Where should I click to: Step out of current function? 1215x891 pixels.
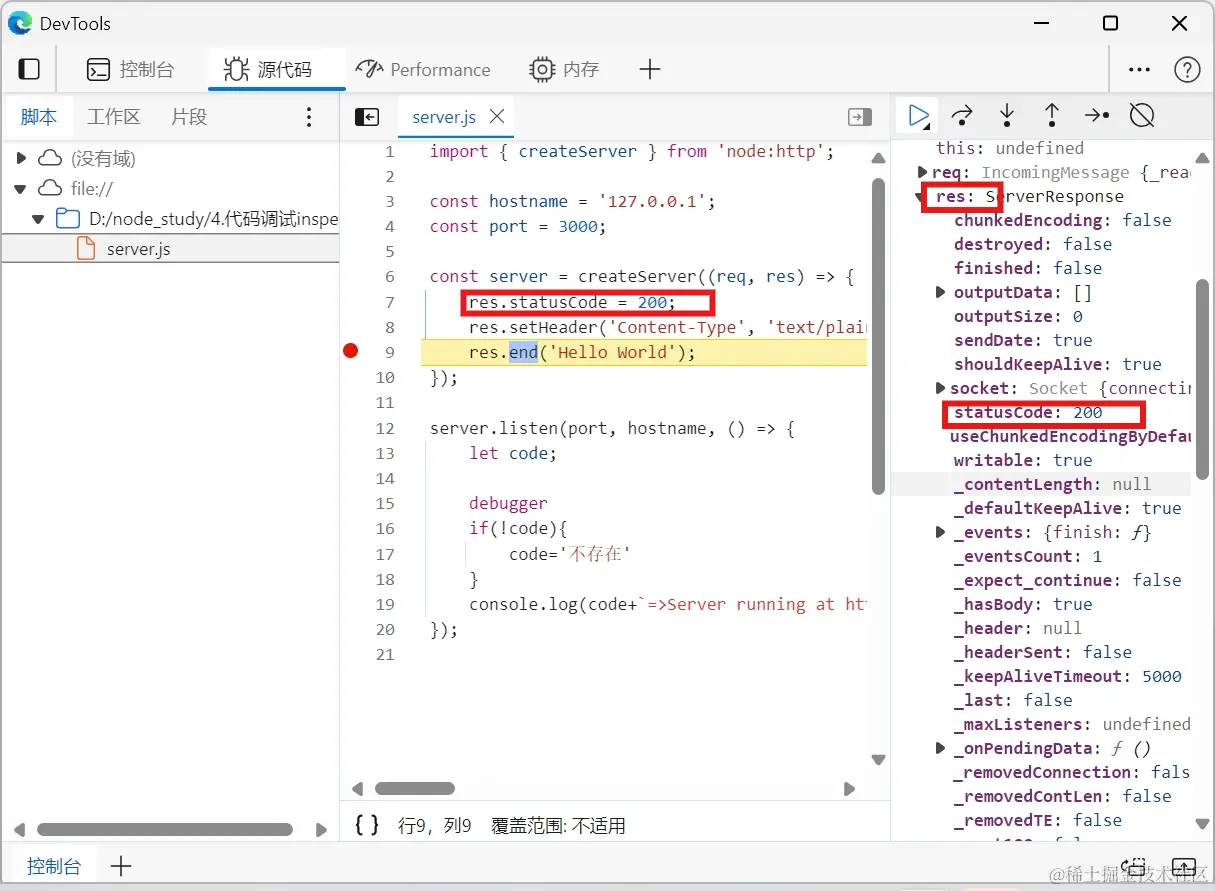1052,116
